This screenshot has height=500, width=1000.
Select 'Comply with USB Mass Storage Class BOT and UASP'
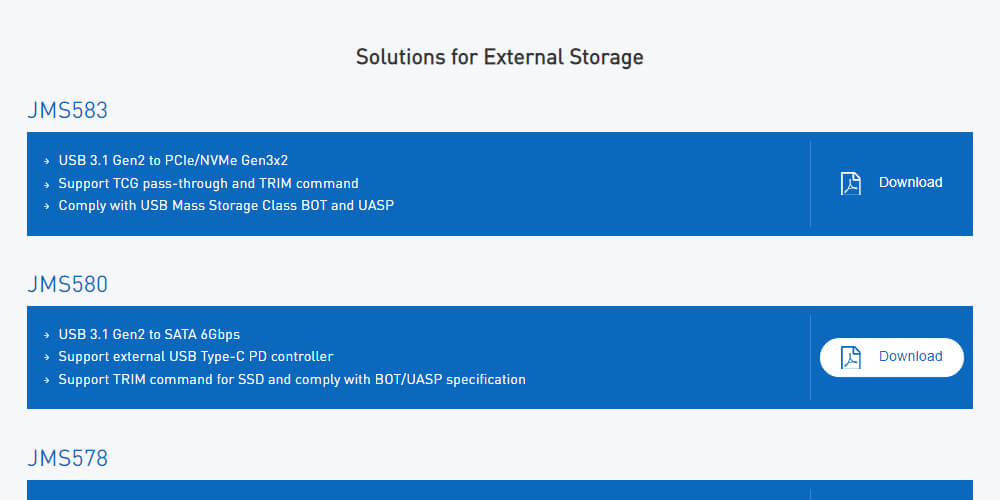click(226, 206)
